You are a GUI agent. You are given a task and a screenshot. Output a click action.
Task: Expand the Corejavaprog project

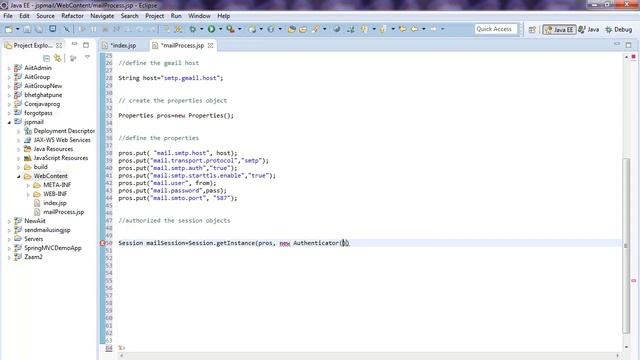pyautogui.click(x=9, y=104)
